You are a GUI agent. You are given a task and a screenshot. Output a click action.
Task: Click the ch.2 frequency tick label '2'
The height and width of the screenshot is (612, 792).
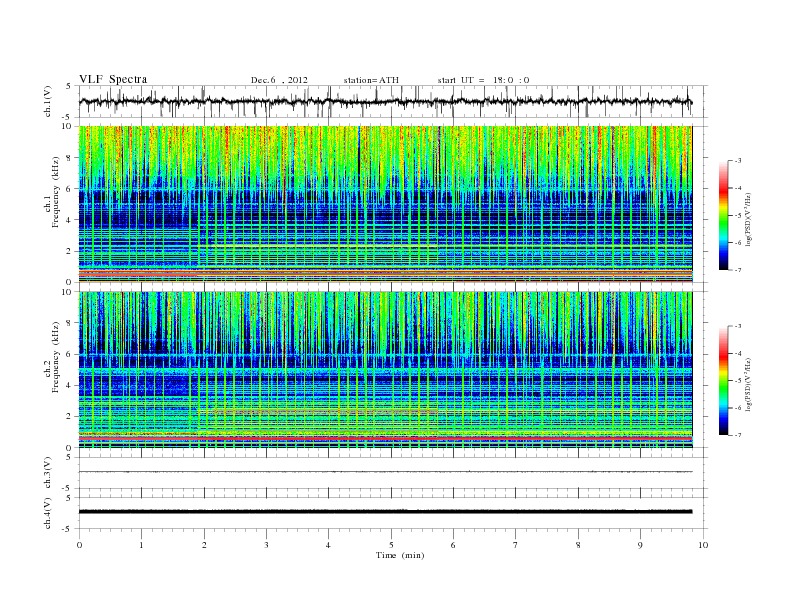pyautogui.click(x=69, y=417)
